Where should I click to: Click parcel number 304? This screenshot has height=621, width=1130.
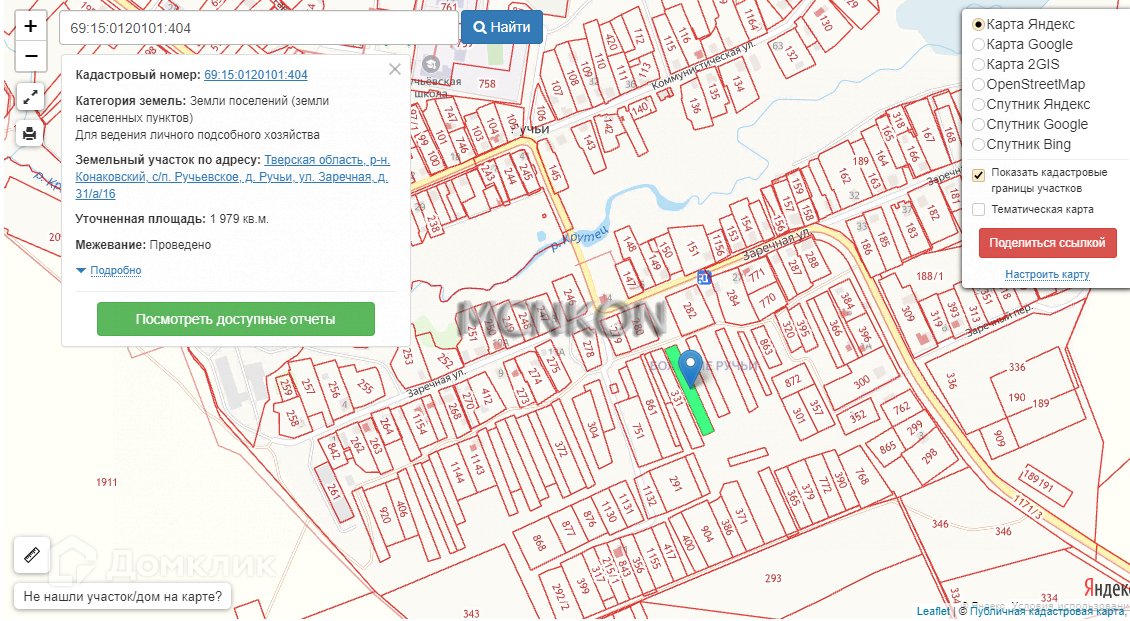pyautogui.click(x=592, y=430)
